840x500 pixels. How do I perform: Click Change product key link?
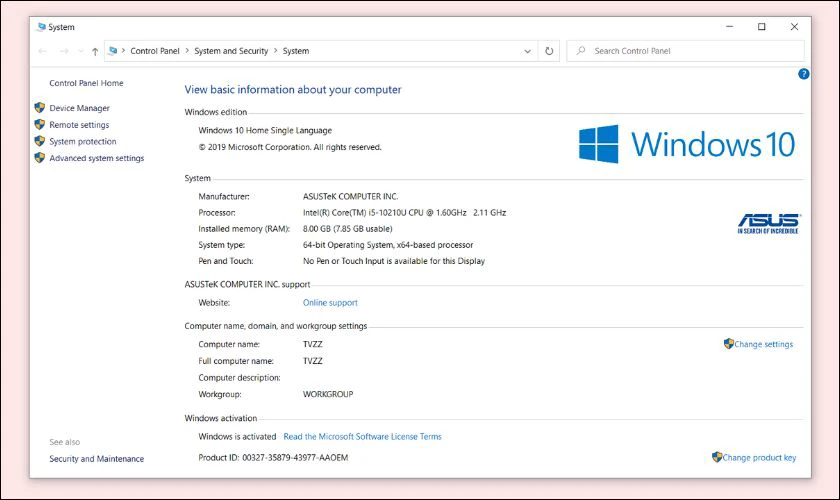coord(759,458)
